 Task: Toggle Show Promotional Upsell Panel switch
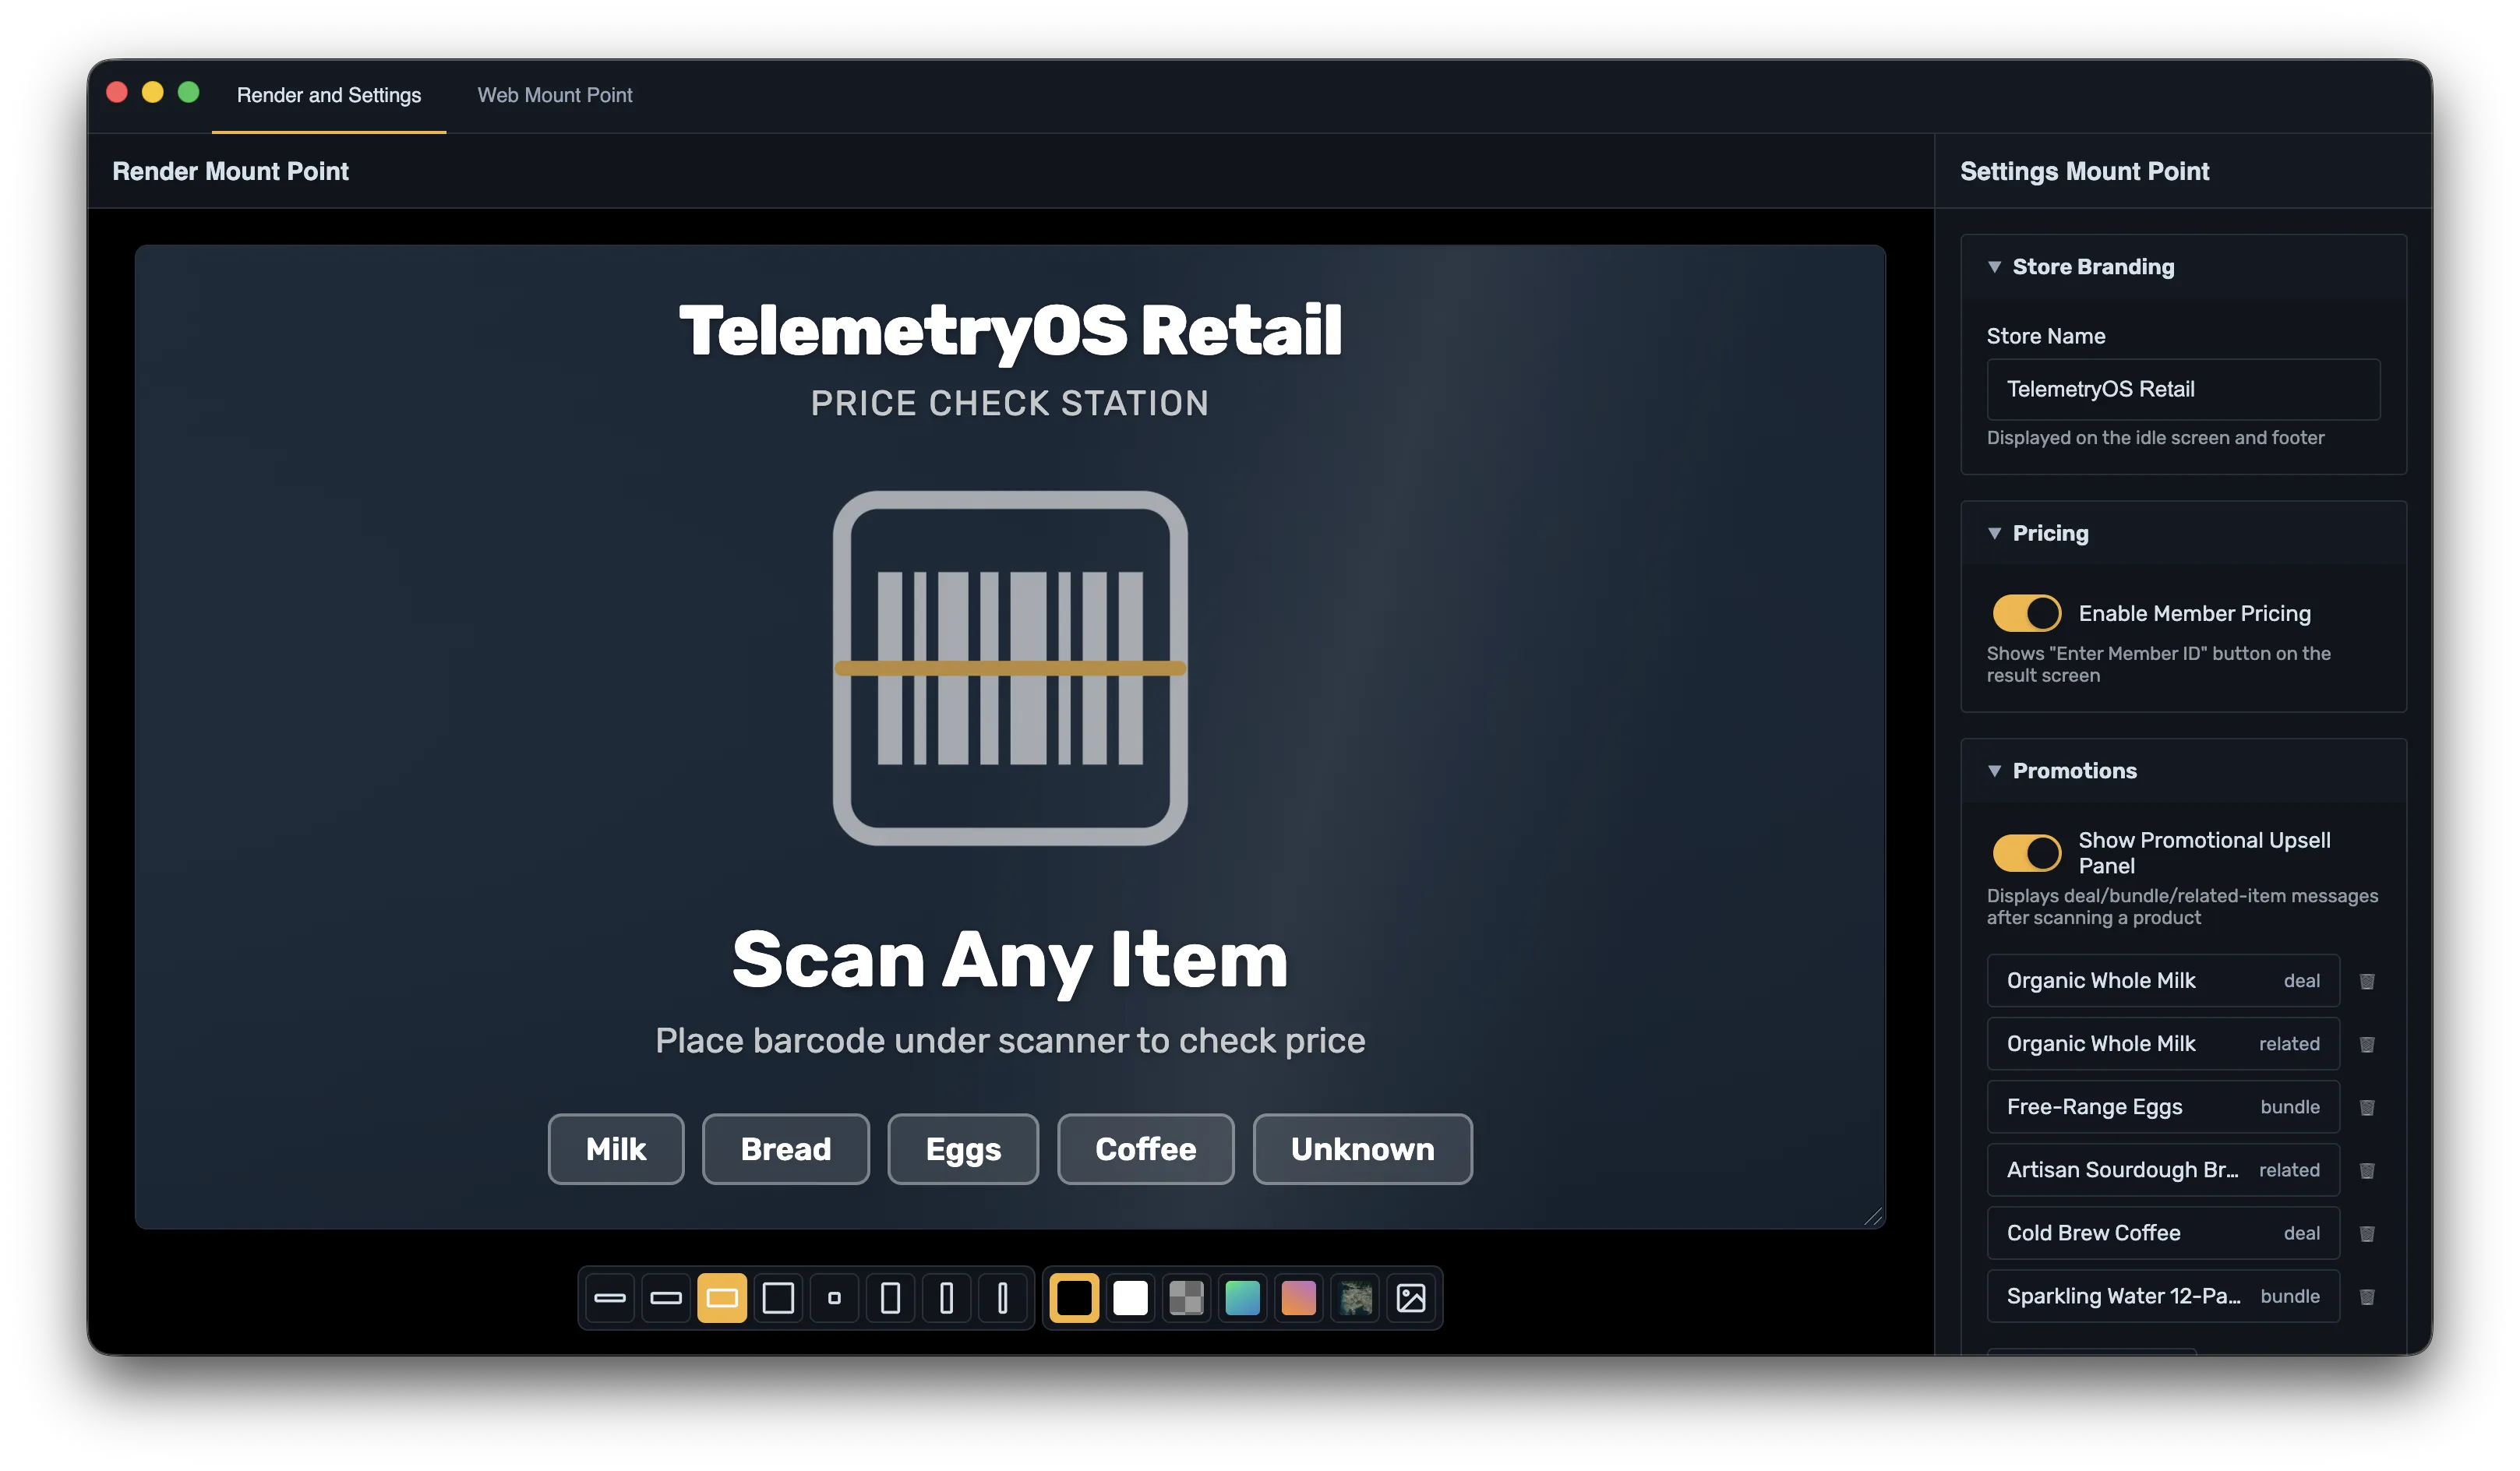tap(2027, 853)
